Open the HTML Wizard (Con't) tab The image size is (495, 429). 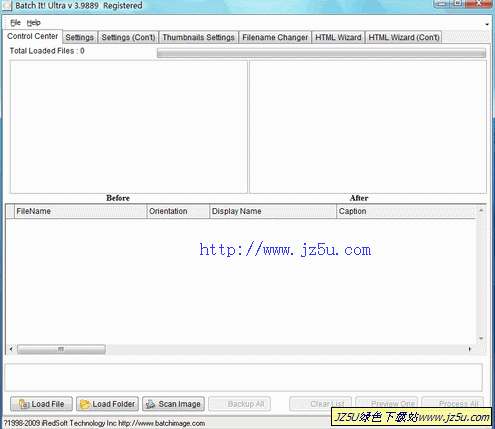coord(404,37)
